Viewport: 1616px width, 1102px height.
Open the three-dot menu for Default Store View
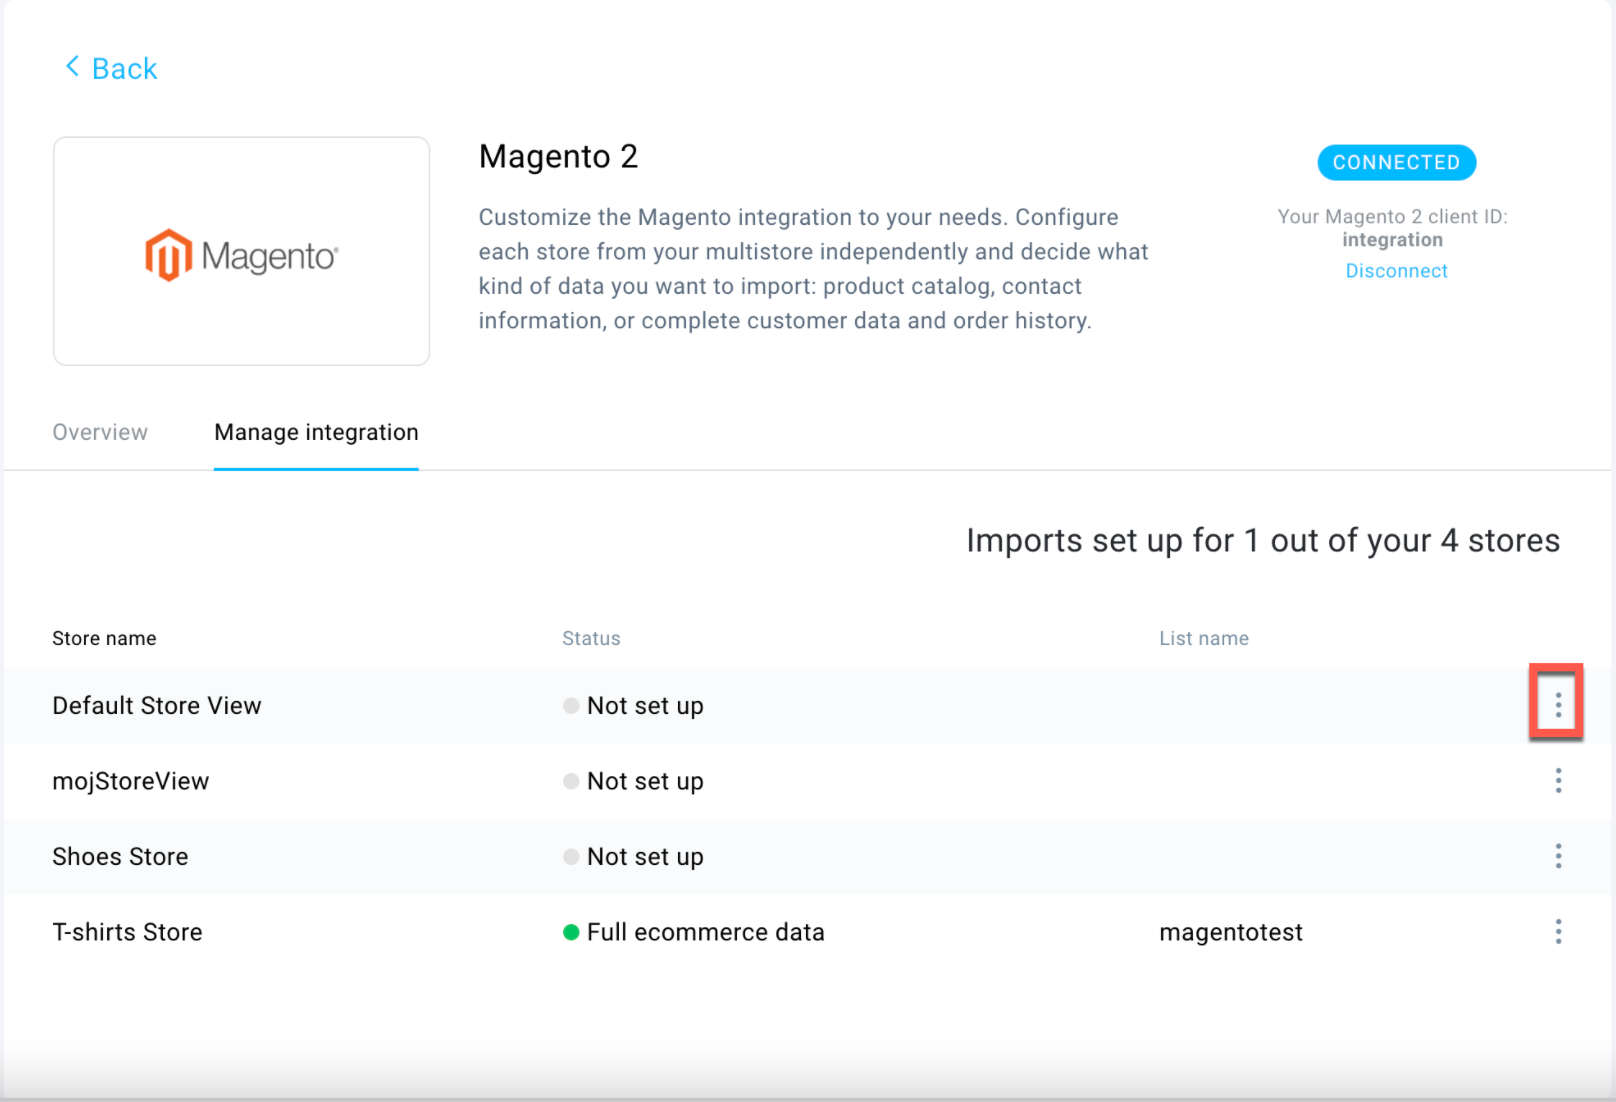tap(1557, 705)
